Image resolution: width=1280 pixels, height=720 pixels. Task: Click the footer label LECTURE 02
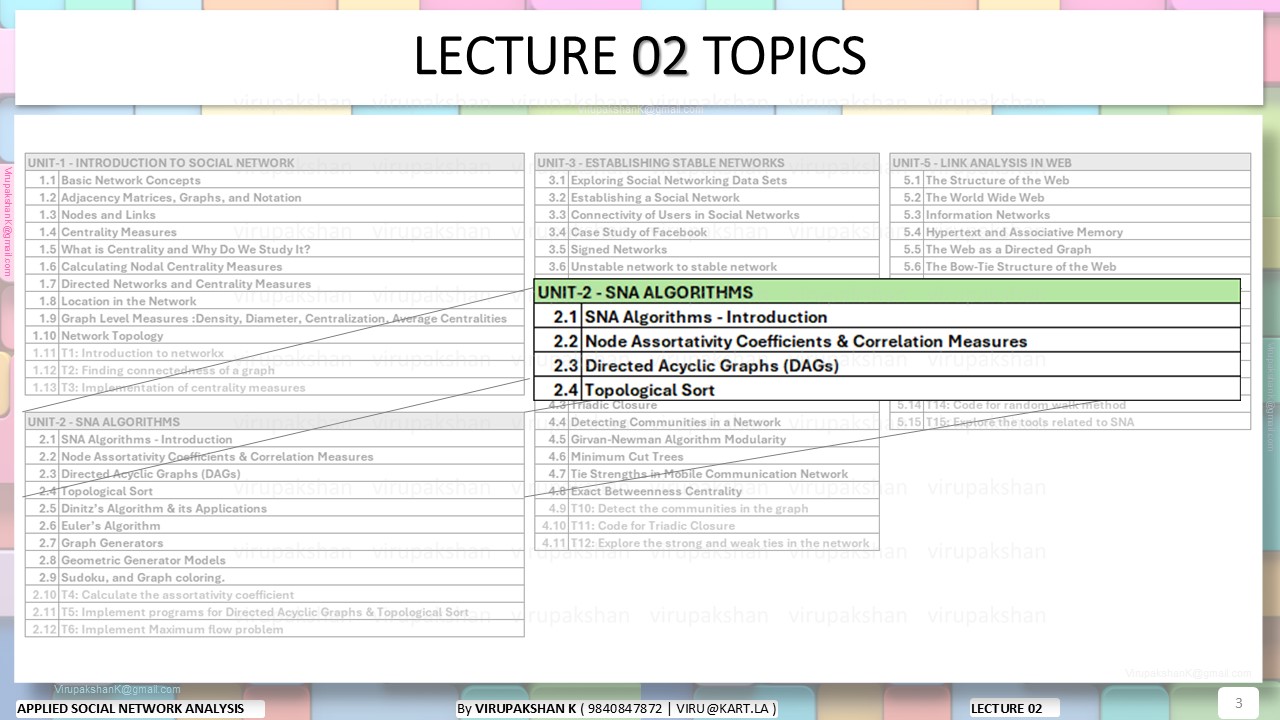pyautogui.click(x=1007, y=708)
